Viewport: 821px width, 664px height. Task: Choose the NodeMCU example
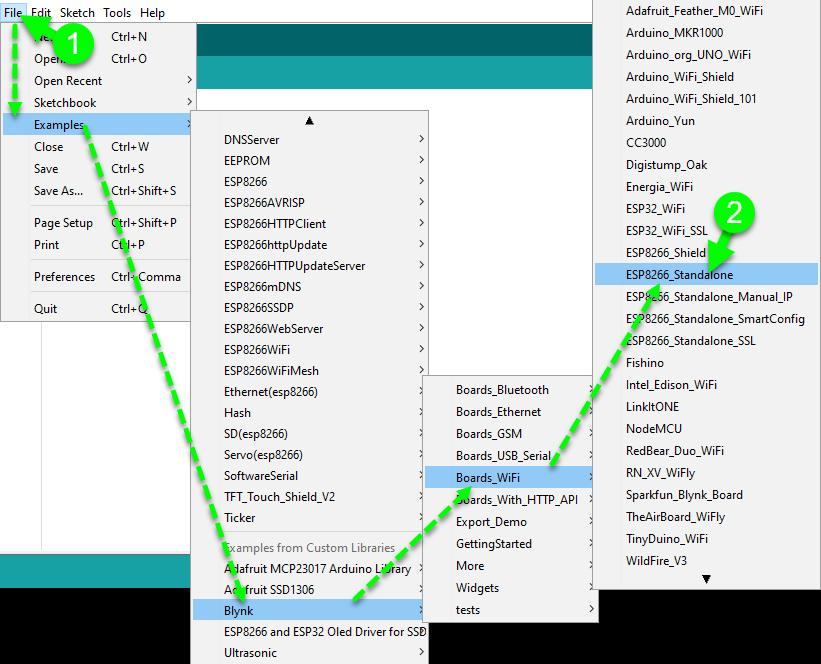pyautogui.click(x=706, y=428)
